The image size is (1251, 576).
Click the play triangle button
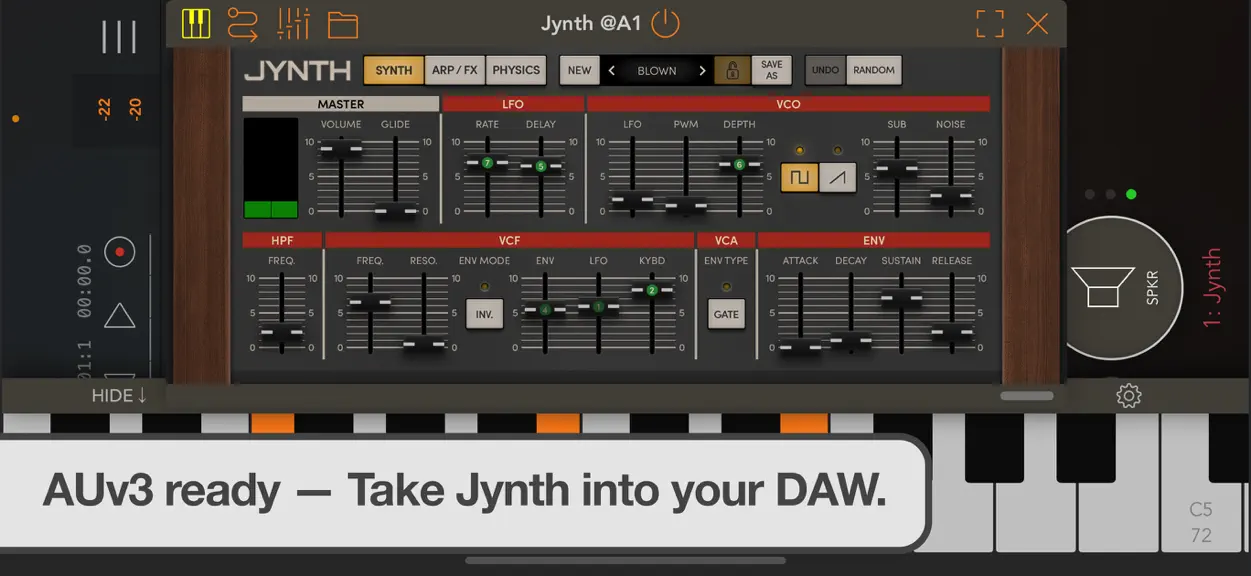pos(120,316)
